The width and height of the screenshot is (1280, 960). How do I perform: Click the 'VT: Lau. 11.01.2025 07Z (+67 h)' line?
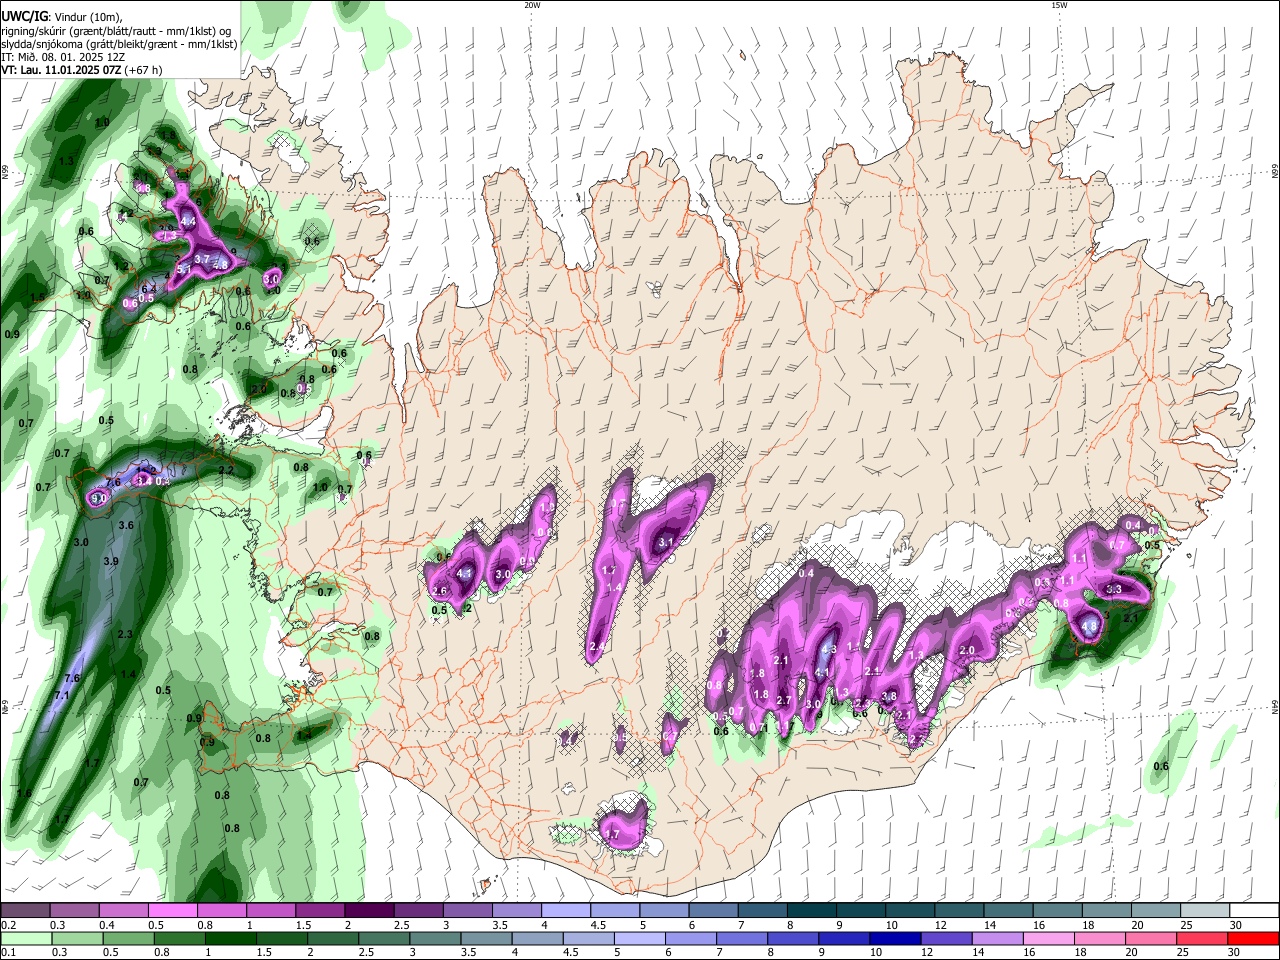(82, 70)
